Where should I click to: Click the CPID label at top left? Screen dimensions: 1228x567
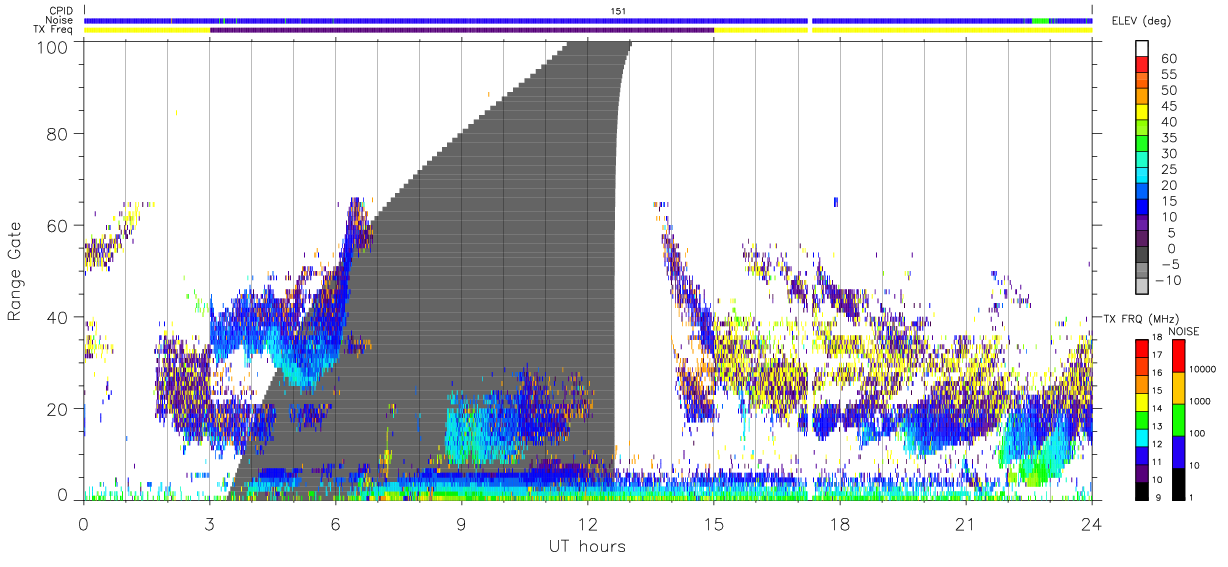tap(61, 11)
